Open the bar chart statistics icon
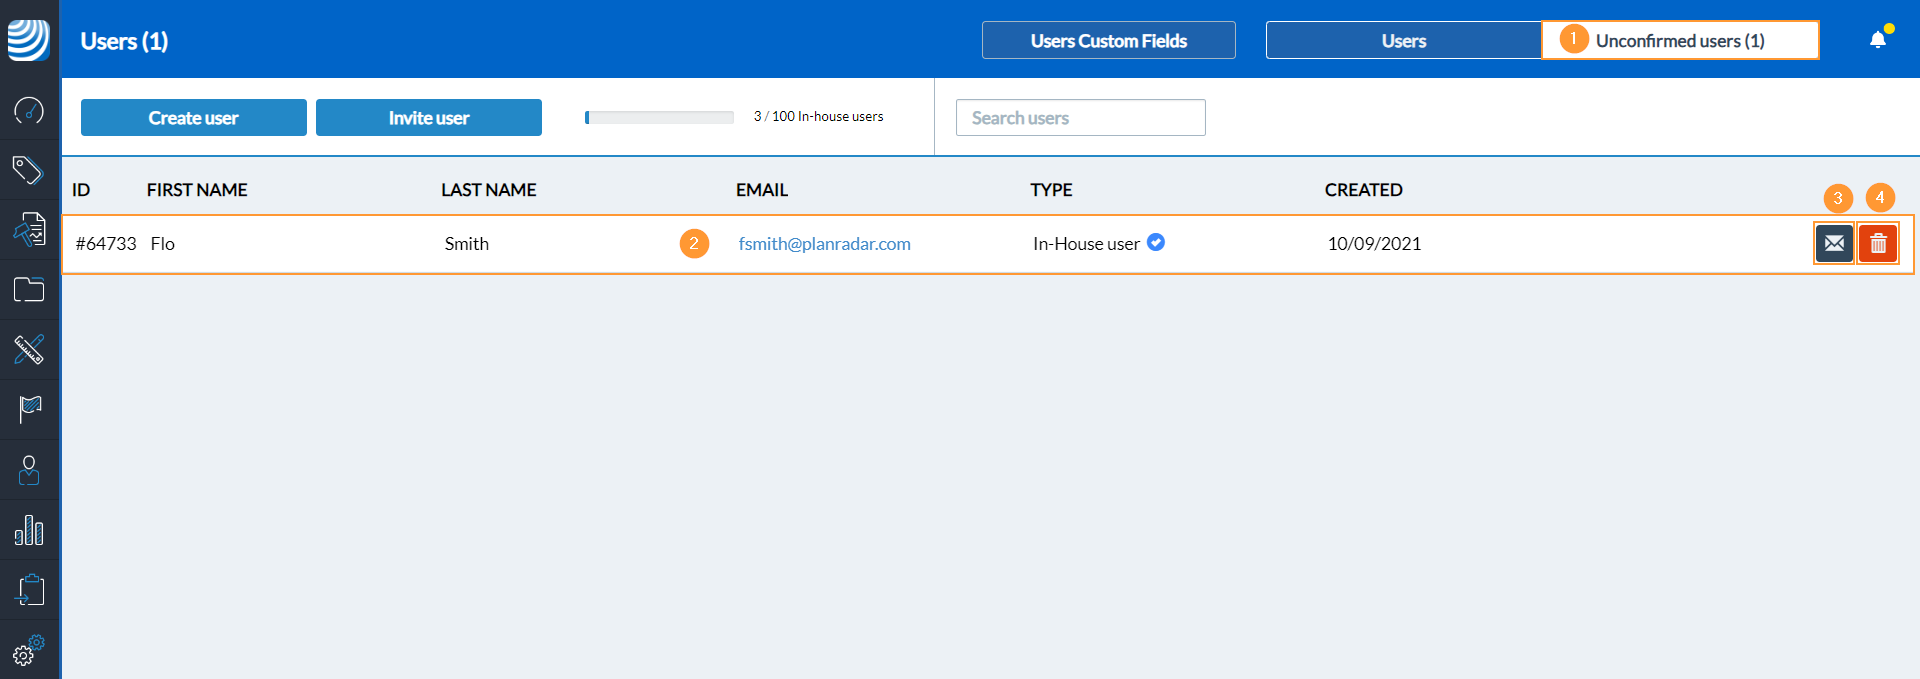Screen dimensions: 1920x679 [x=29, y=530]
